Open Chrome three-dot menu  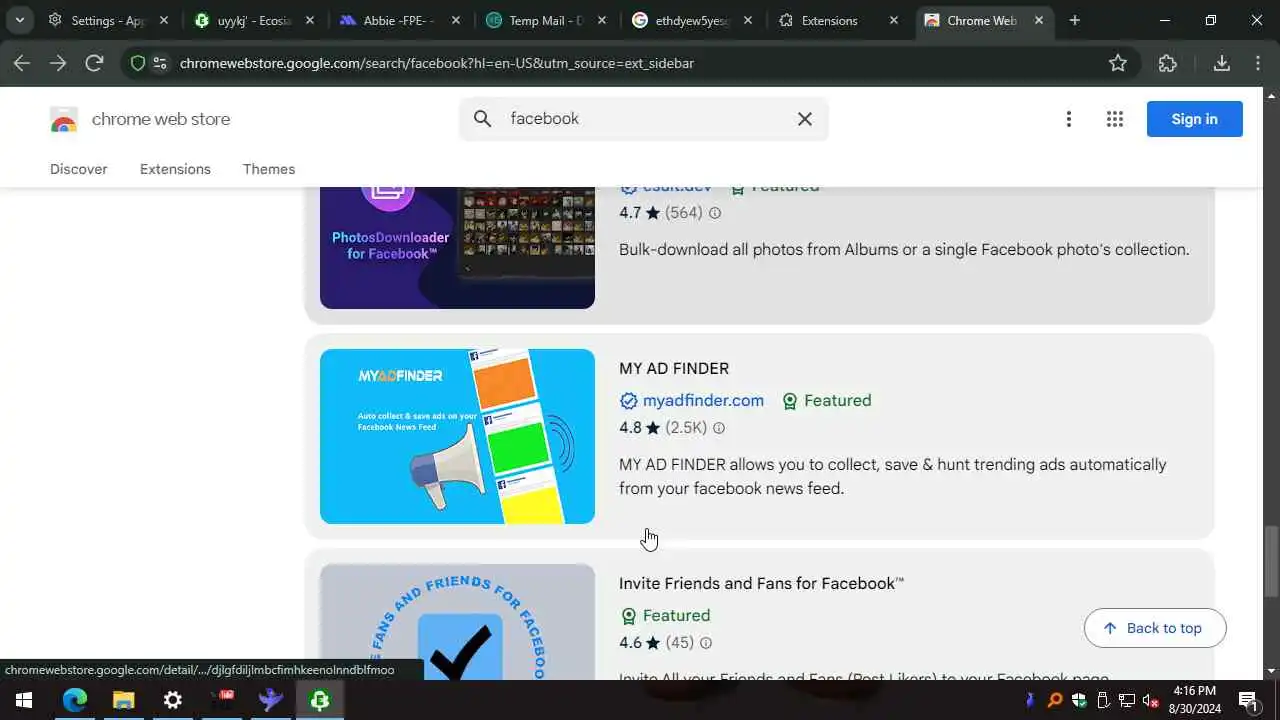pyautogui.click(x=1258, y=63)
